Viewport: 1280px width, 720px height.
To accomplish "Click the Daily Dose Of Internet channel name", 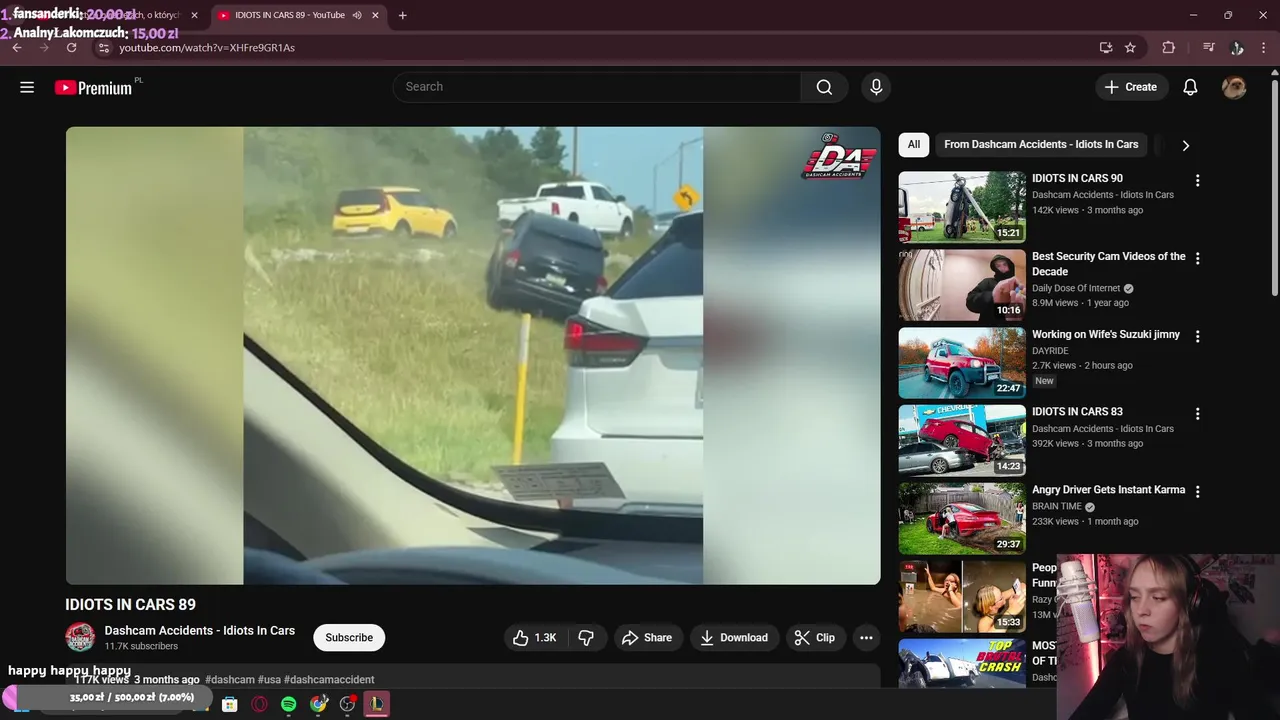I will click(1076, 288).
